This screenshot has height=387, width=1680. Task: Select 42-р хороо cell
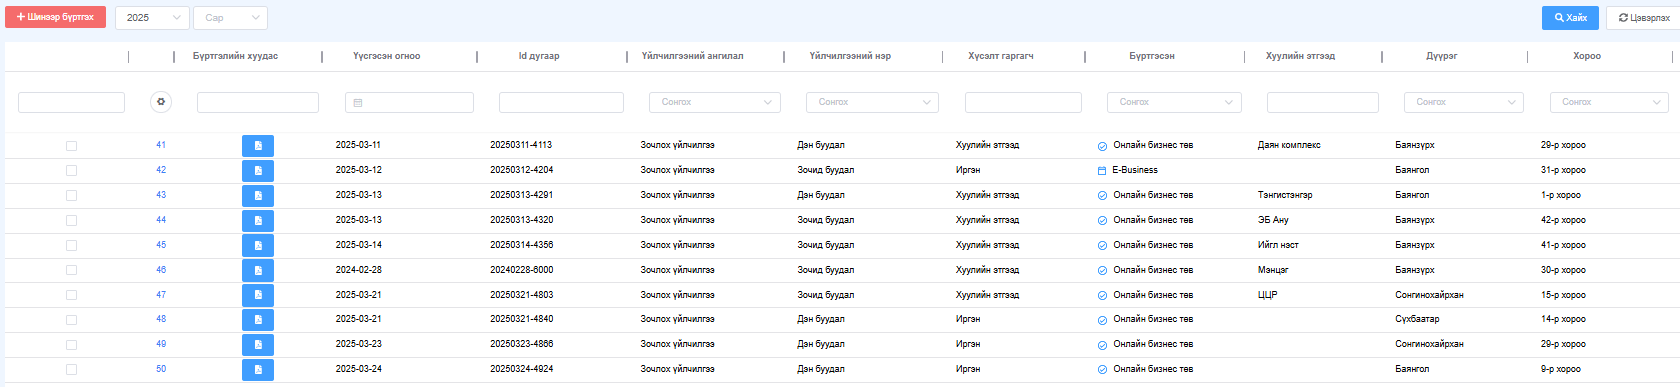tap(1563, 220)
